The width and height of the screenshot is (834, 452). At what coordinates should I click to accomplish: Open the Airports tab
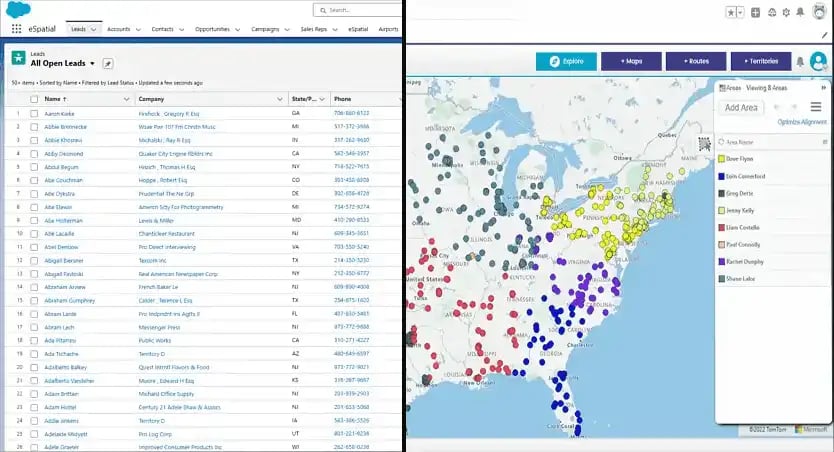pos(388,29)
